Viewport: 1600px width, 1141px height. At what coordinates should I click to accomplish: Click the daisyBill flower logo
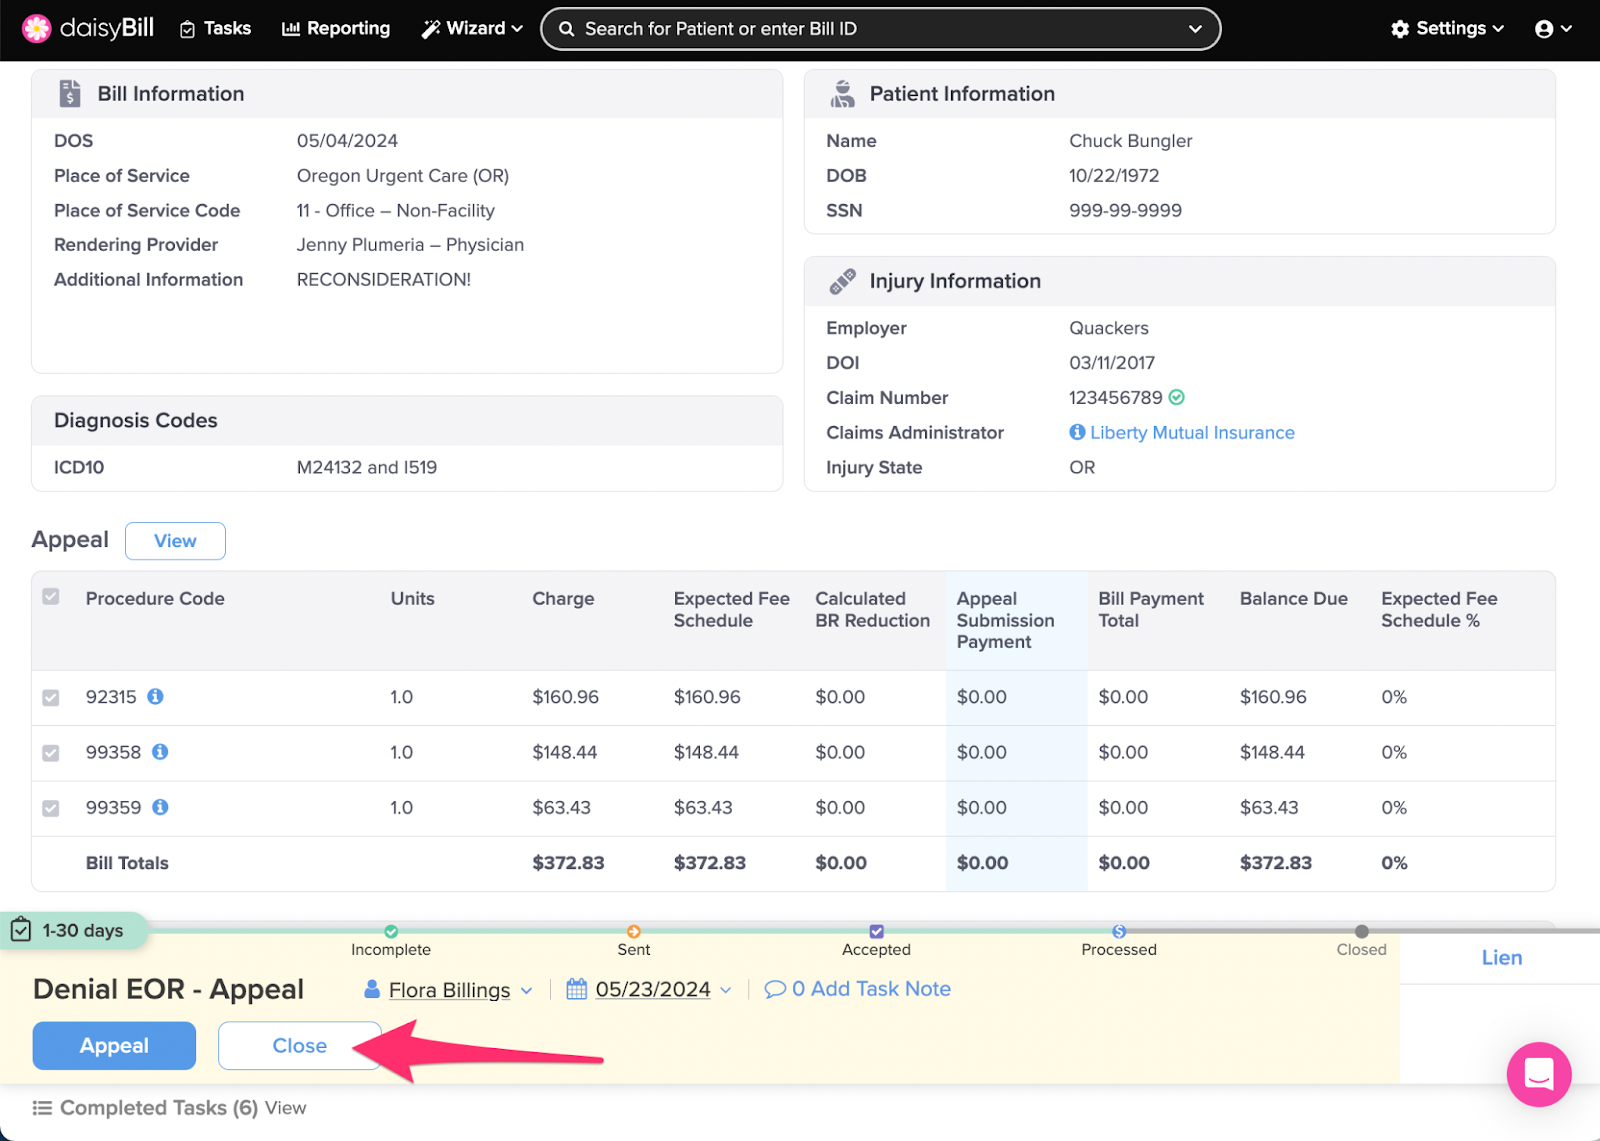coord(37,29)
